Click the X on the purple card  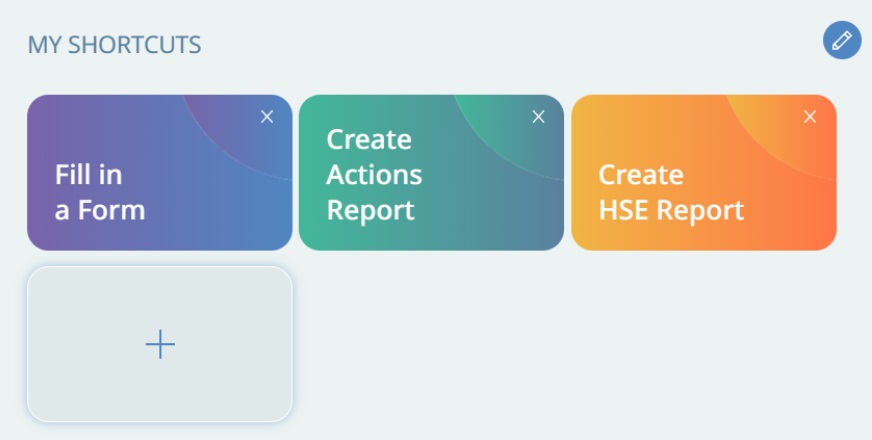(x=267, y=117)
